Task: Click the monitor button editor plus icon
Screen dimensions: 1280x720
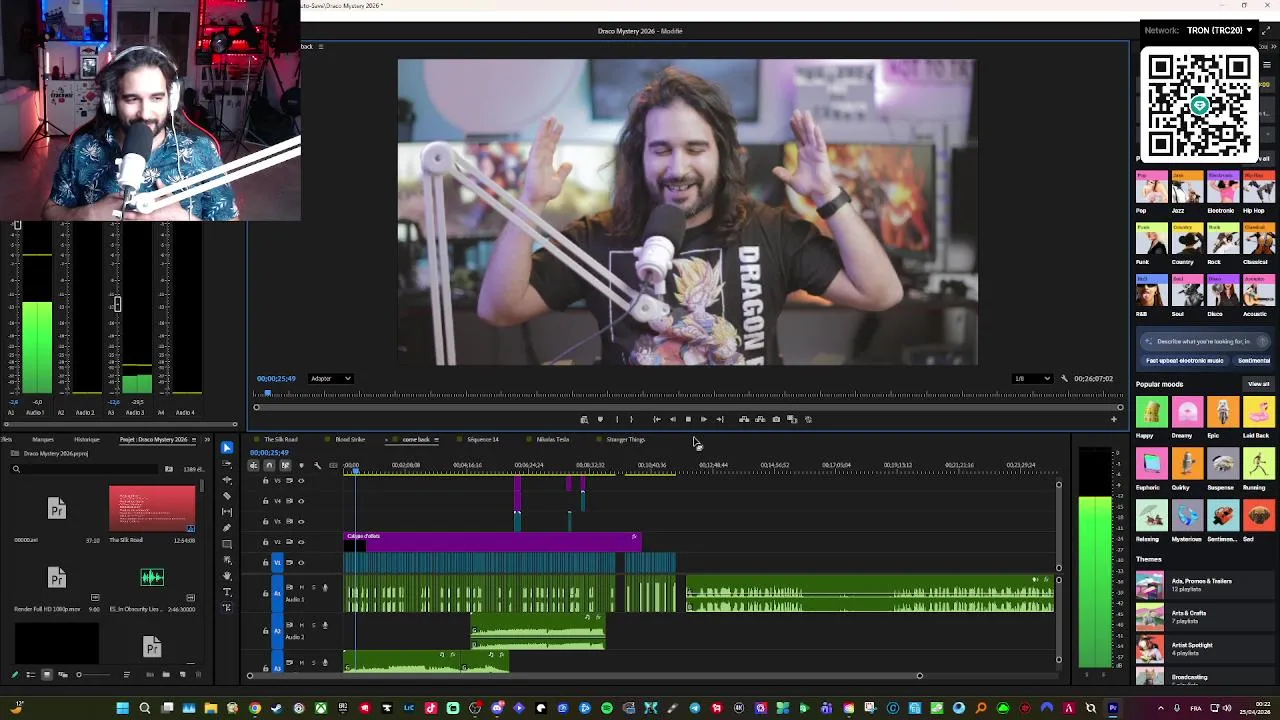Action: 1114,419
